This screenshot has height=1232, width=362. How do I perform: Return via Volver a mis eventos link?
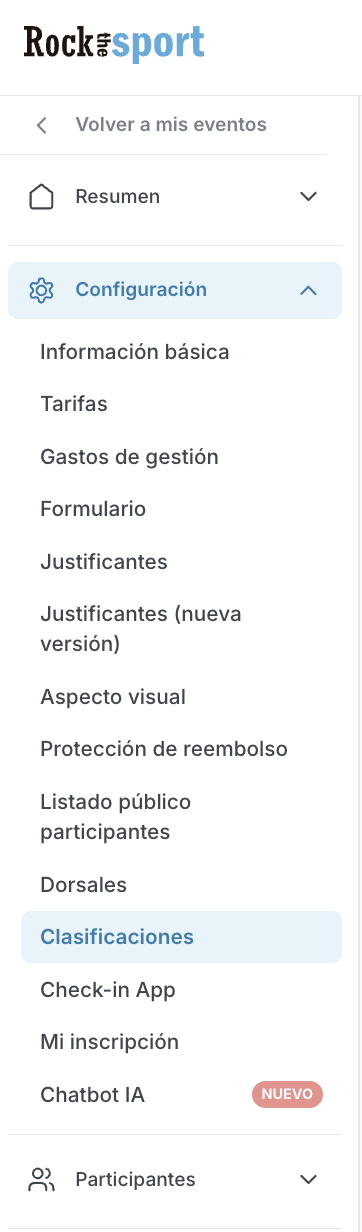point(171,125)
